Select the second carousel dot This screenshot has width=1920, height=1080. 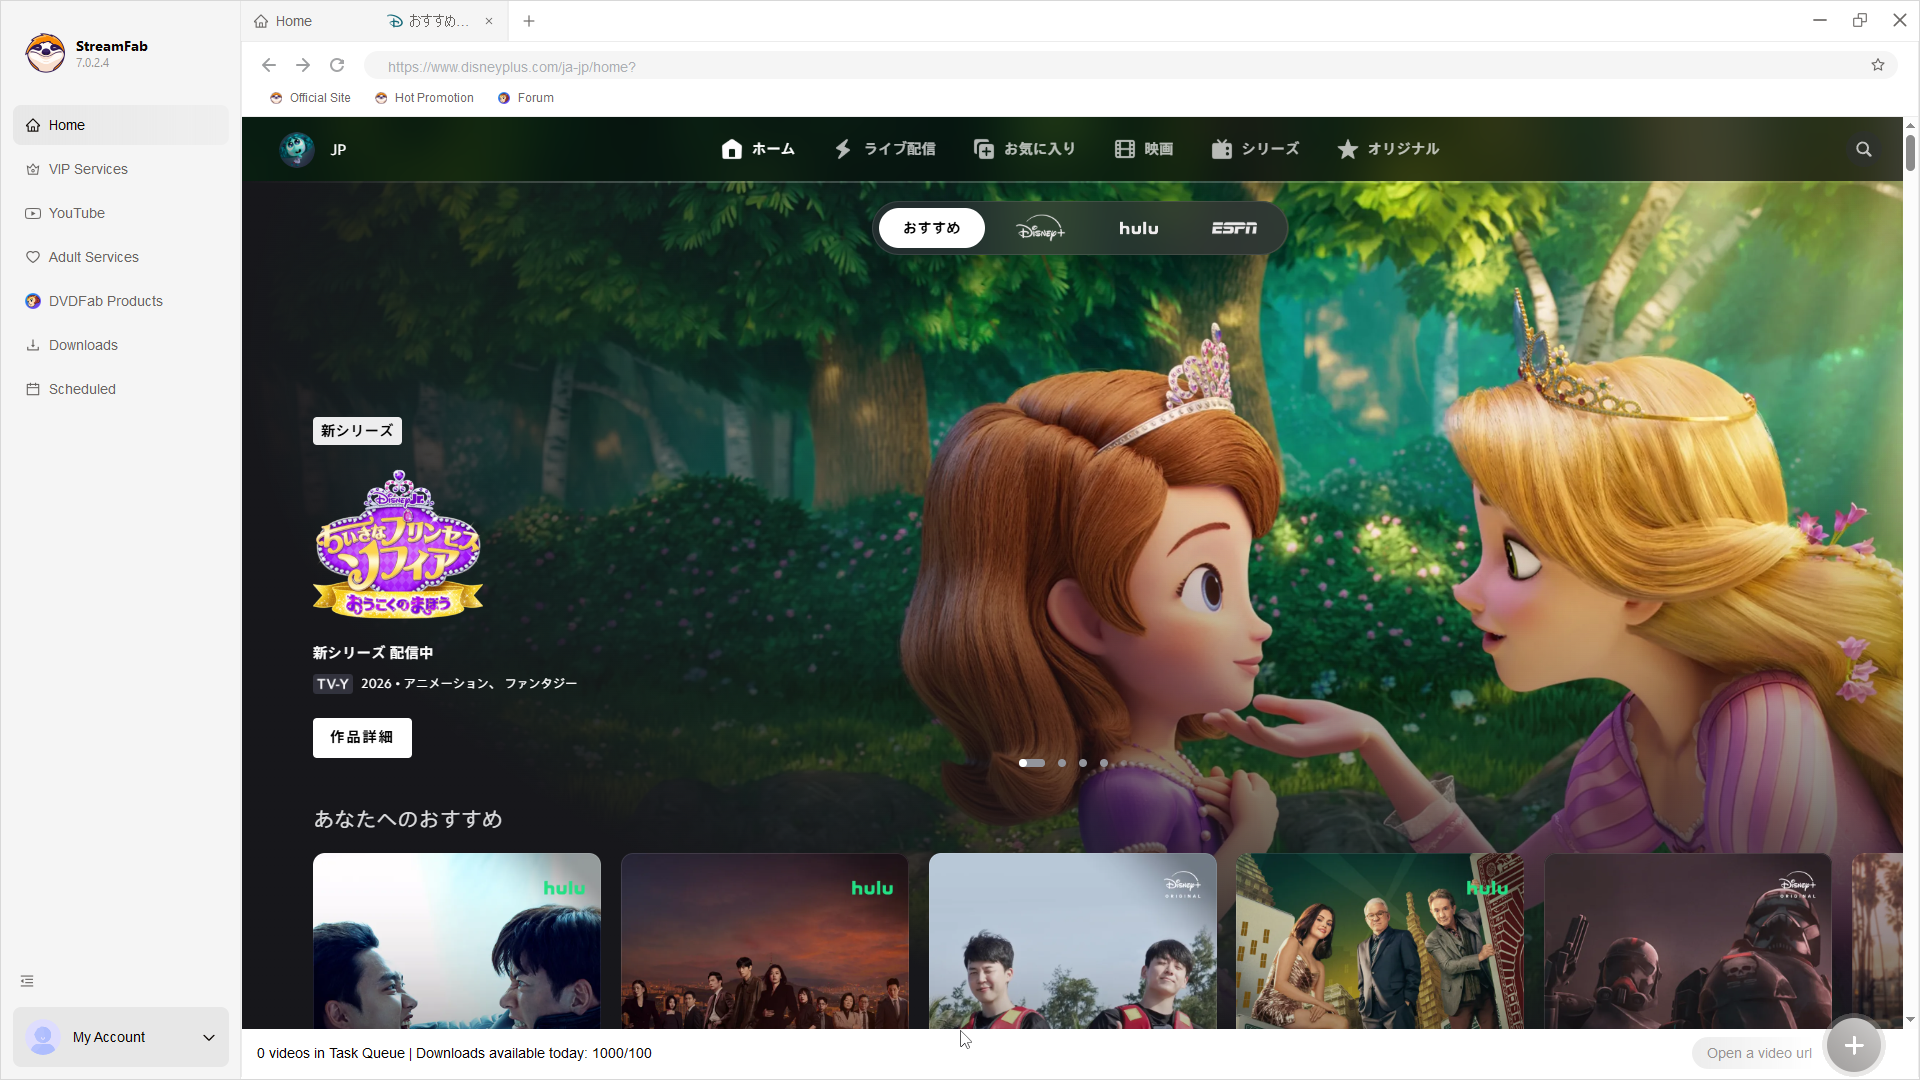point(1062,763)
